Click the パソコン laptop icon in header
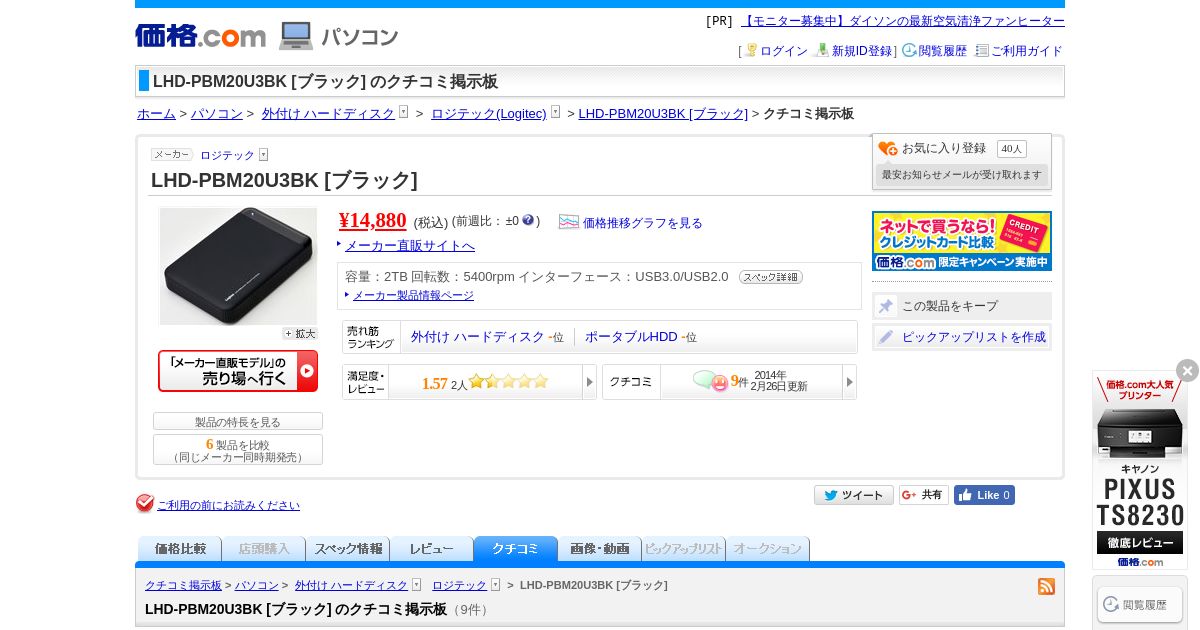Screen dimensions: 1200x630 tap(296, 36)
